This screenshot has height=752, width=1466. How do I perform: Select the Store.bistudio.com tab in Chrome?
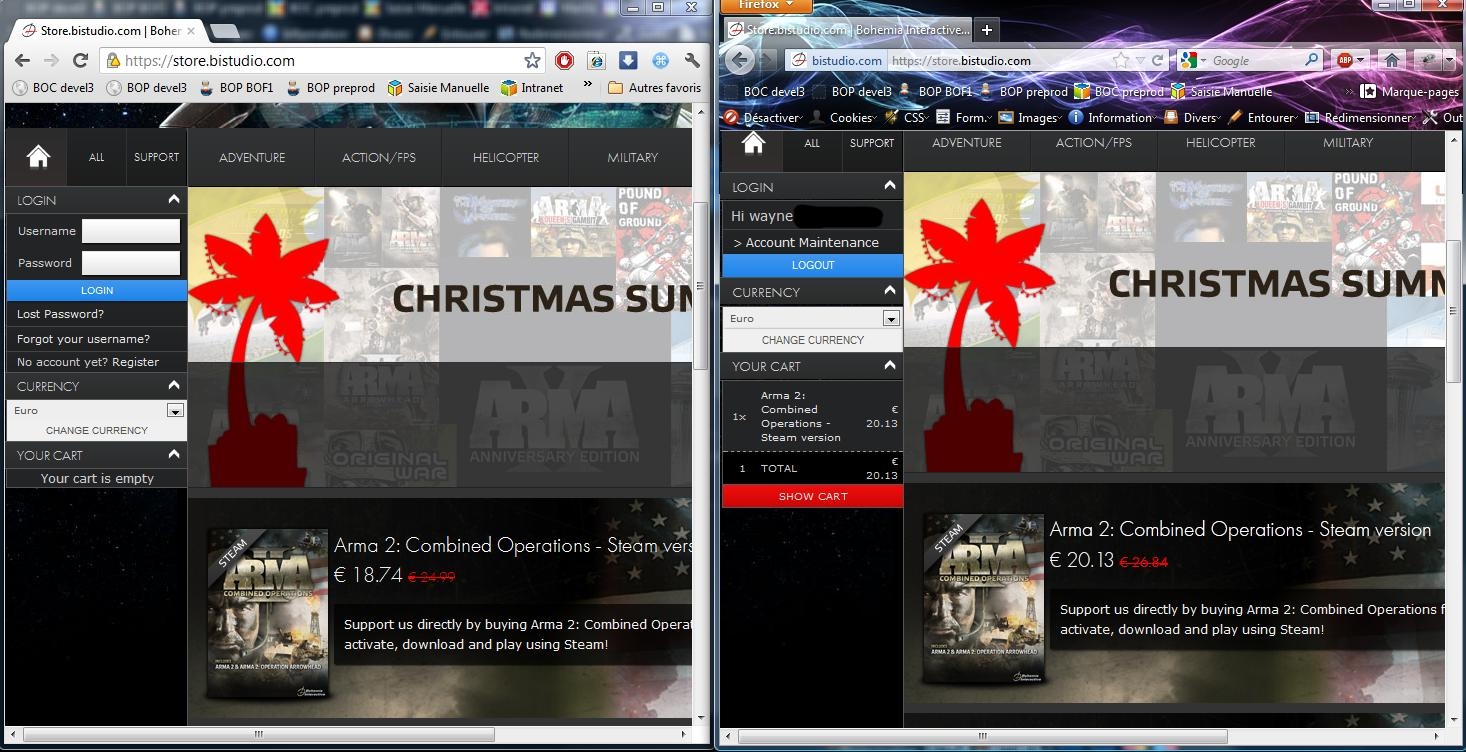pyautogui.click(x=108, y=31)
